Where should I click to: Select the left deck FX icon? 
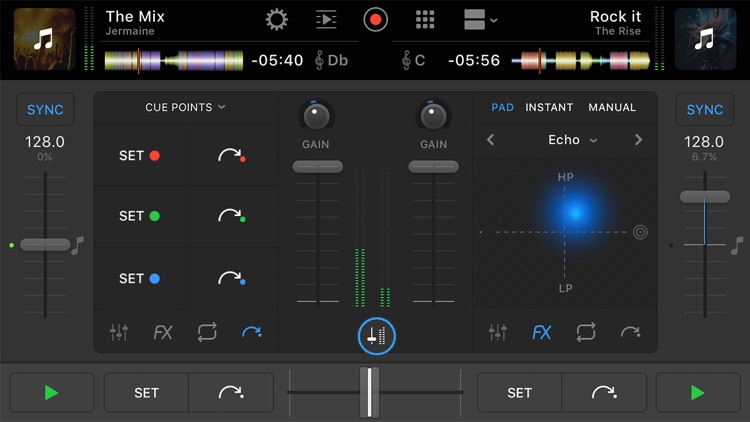tap(163, 332)
